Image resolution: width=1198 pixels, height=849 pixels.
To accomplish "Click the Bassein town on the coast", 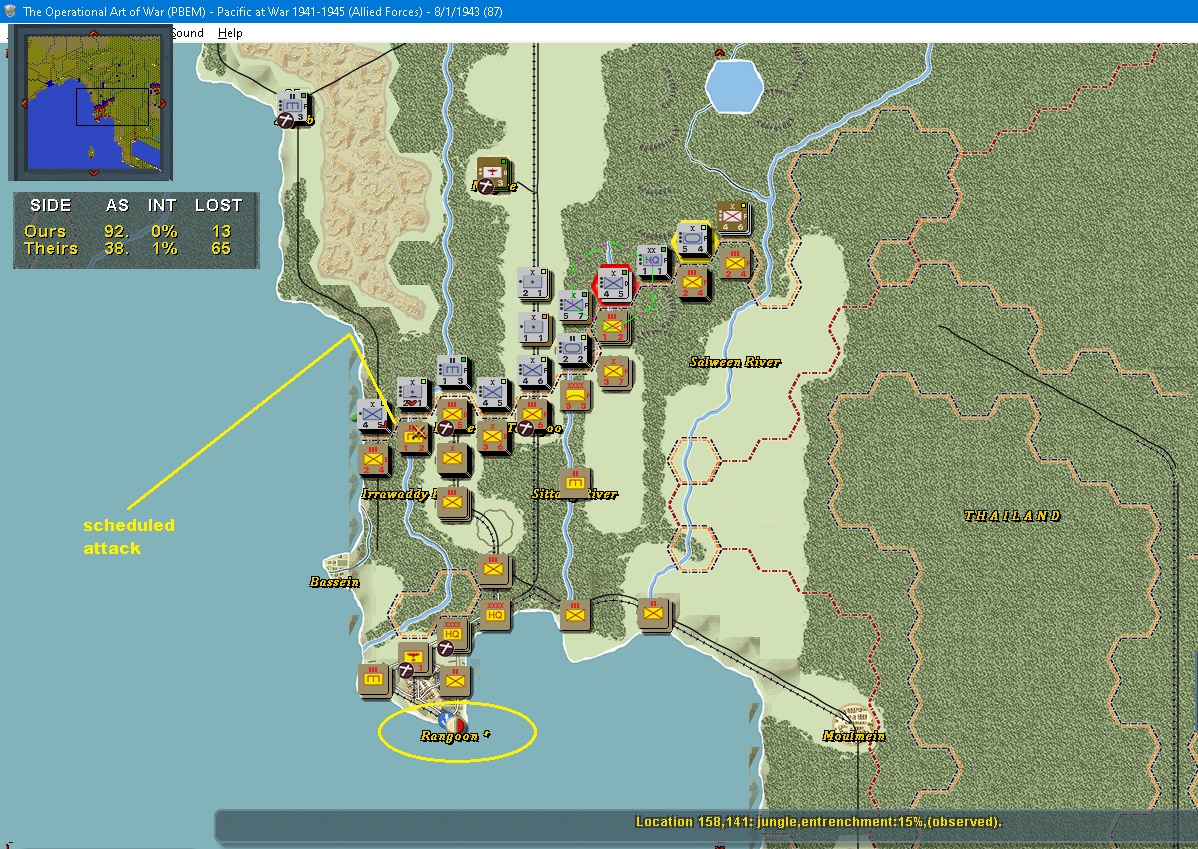I will 335,565.
